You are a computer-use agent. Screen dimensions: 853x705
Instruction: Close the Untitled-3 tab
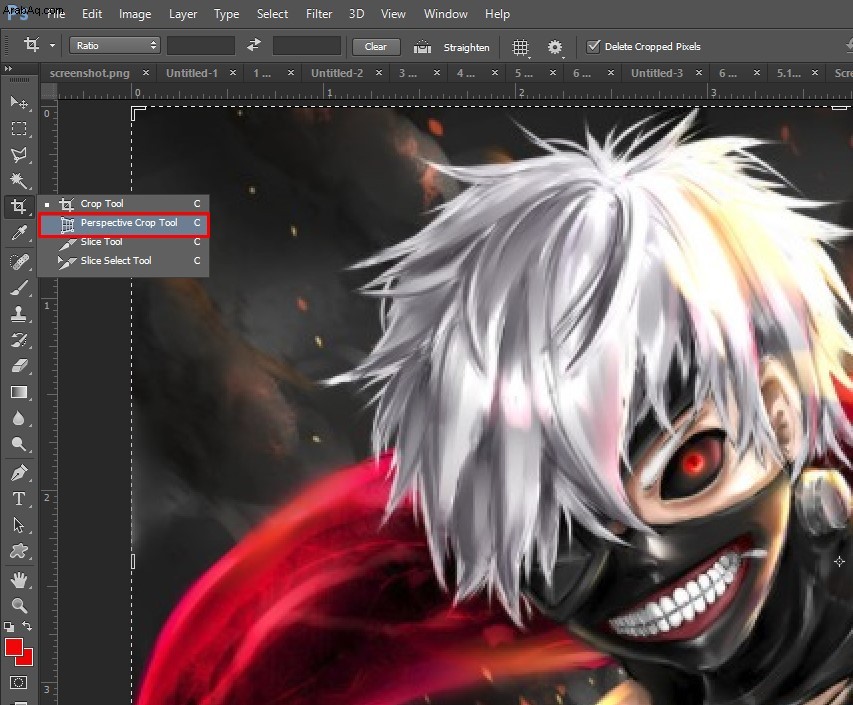point(699,73)
